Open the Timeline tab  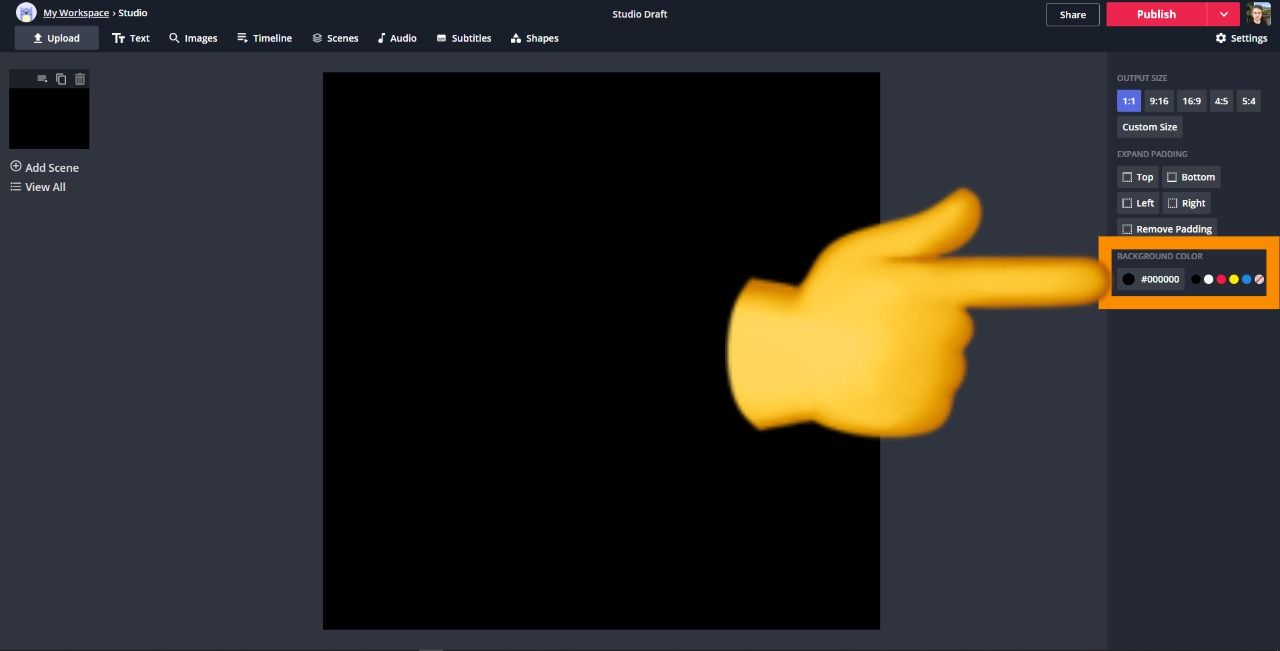click(x=264, y=38)
